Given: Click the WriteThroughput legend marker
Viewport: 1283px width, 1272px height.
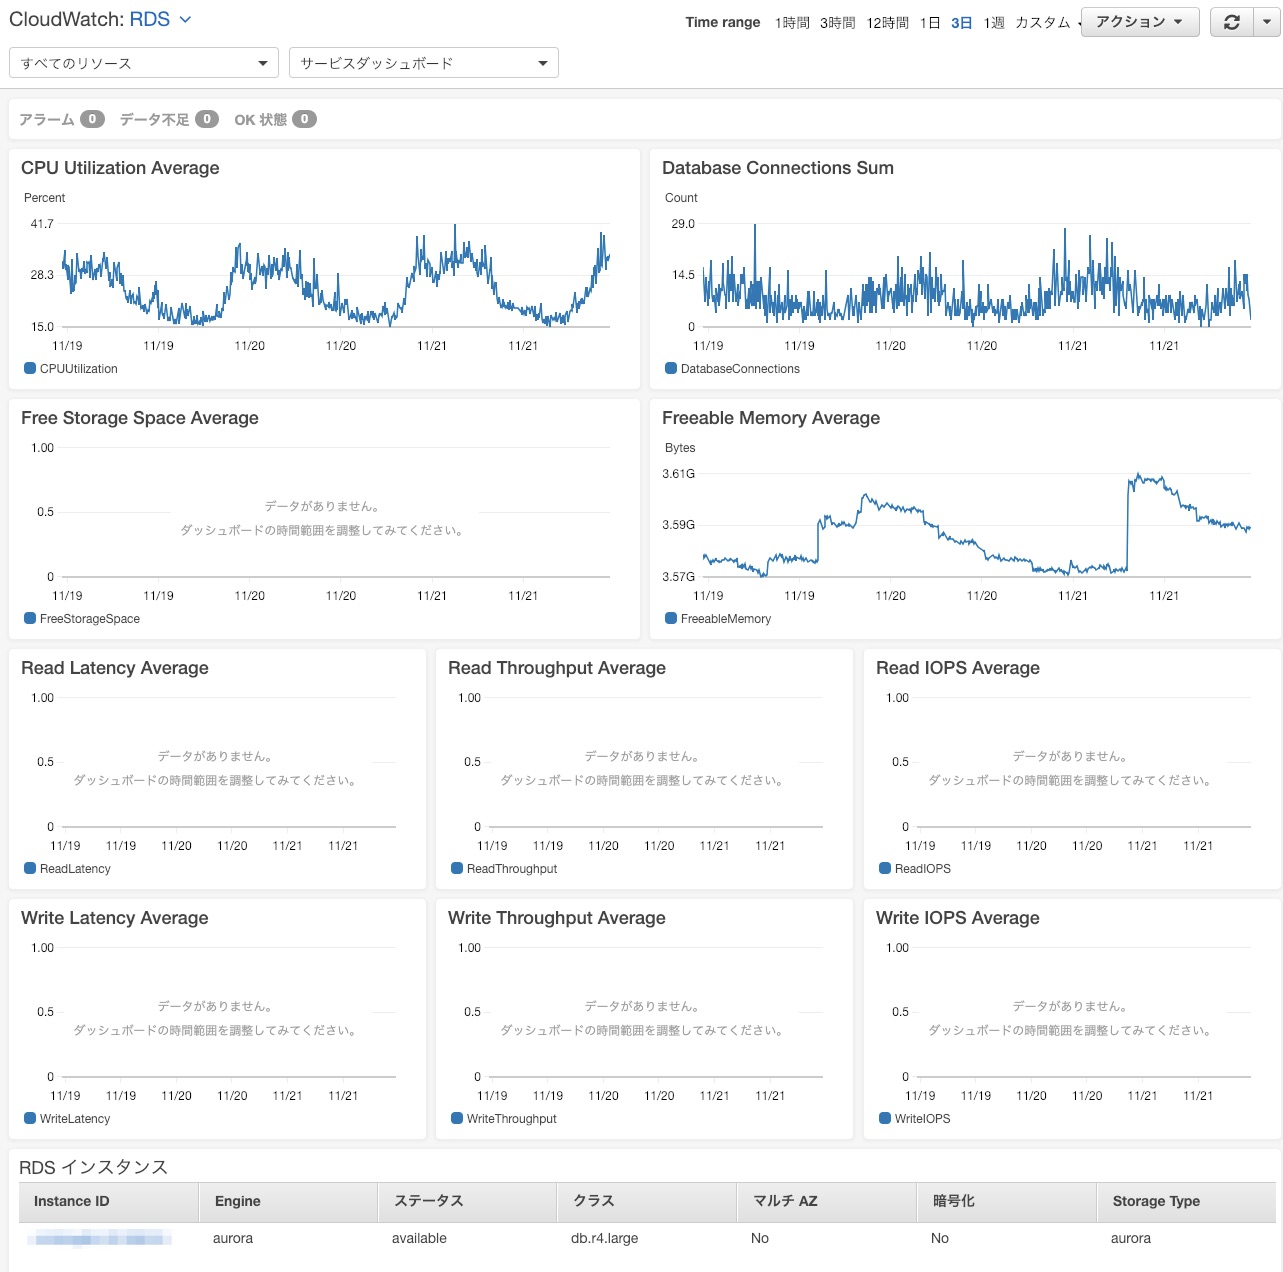Looking at the screenshot, I should [457, 1118].
